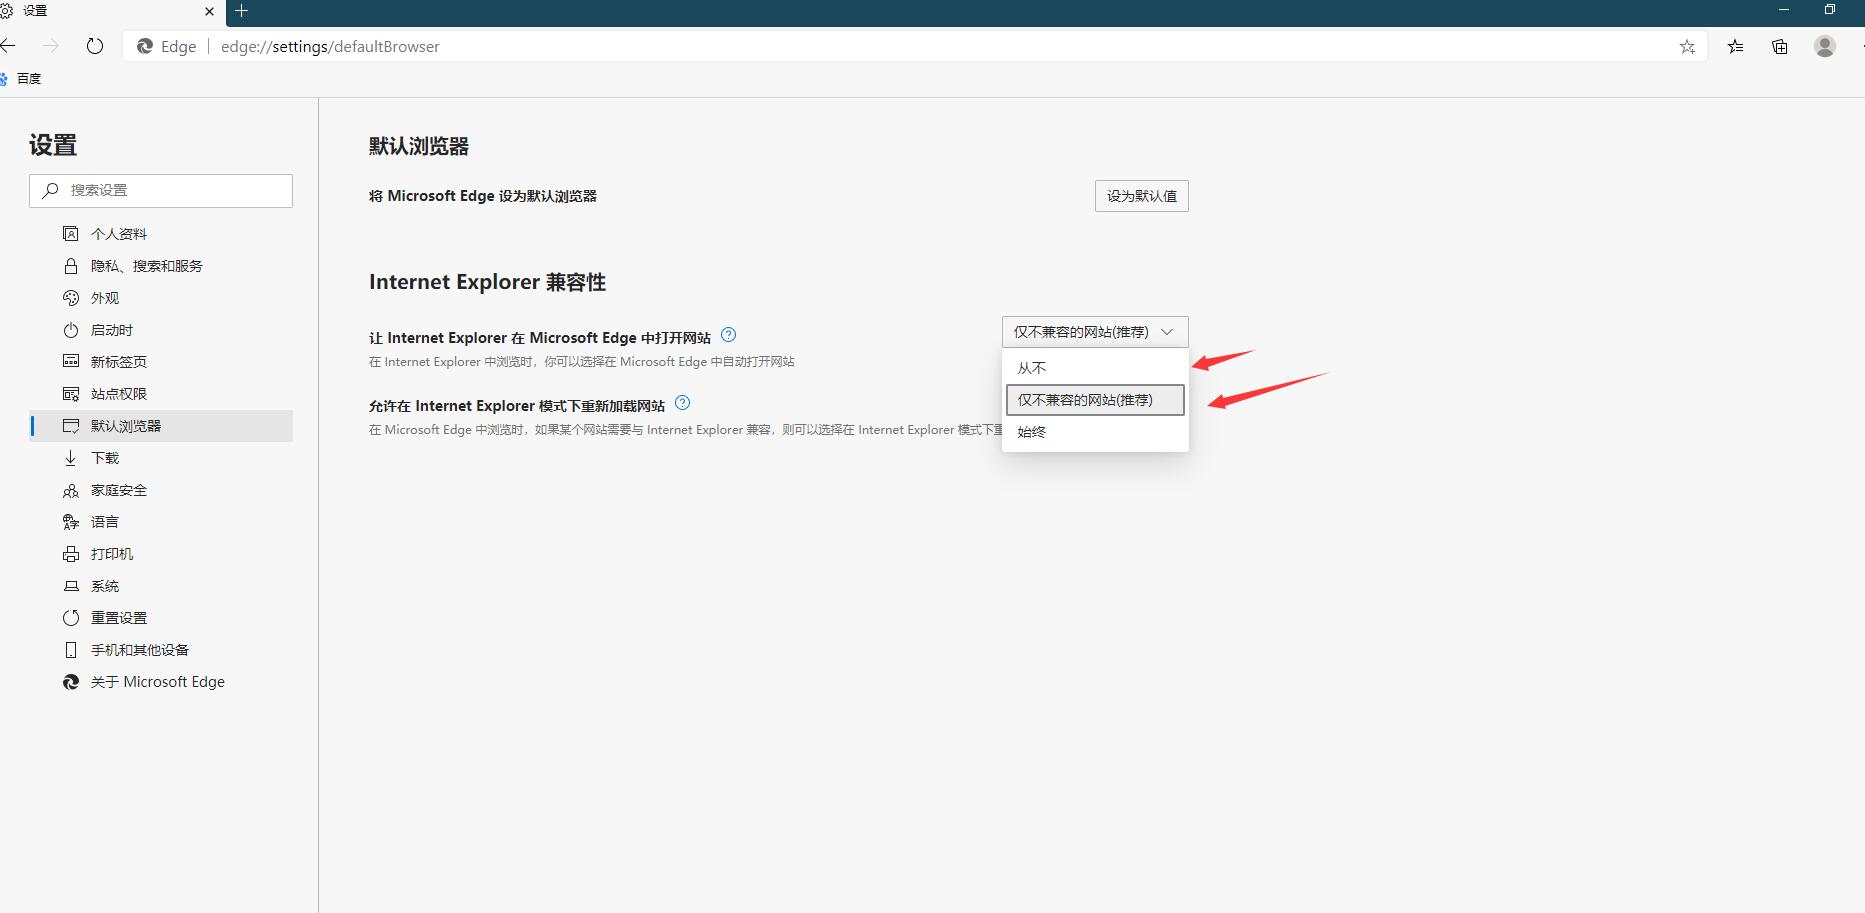Open 外观 settings section
The width and height of the screenshot is (1865, 913).
tap(162, 298)
